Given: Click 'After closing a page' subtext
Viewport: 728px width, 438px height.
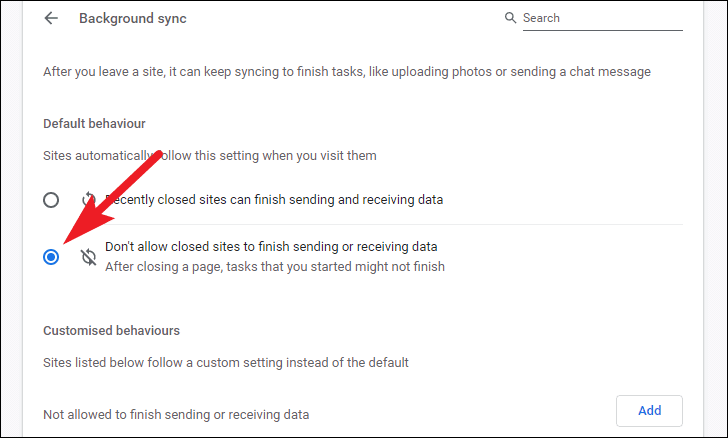Looking at the screenshot, I should (275, 267).
